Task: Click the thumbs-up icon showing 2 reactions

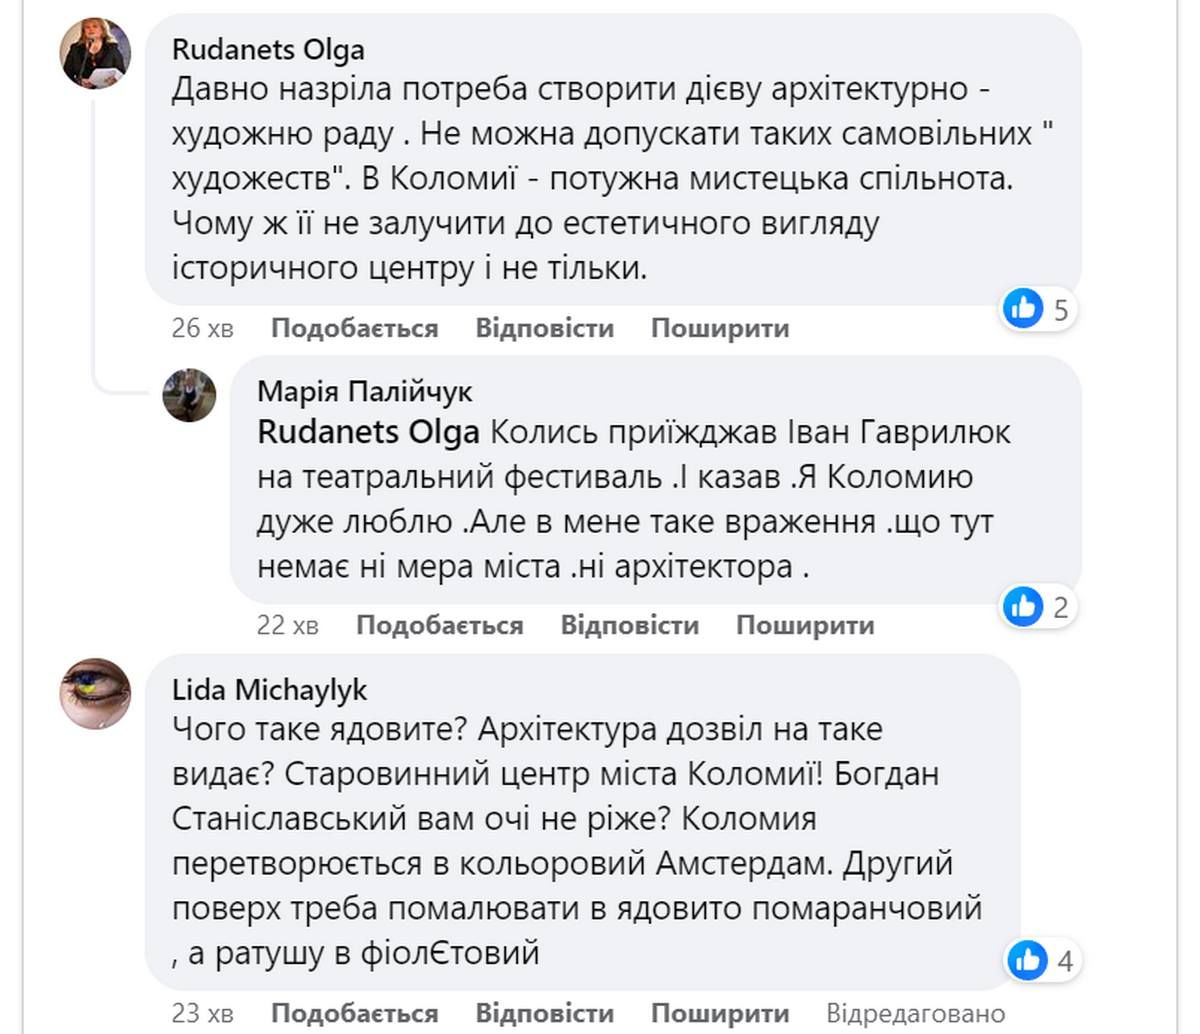Action: (x=1022, y=606)
